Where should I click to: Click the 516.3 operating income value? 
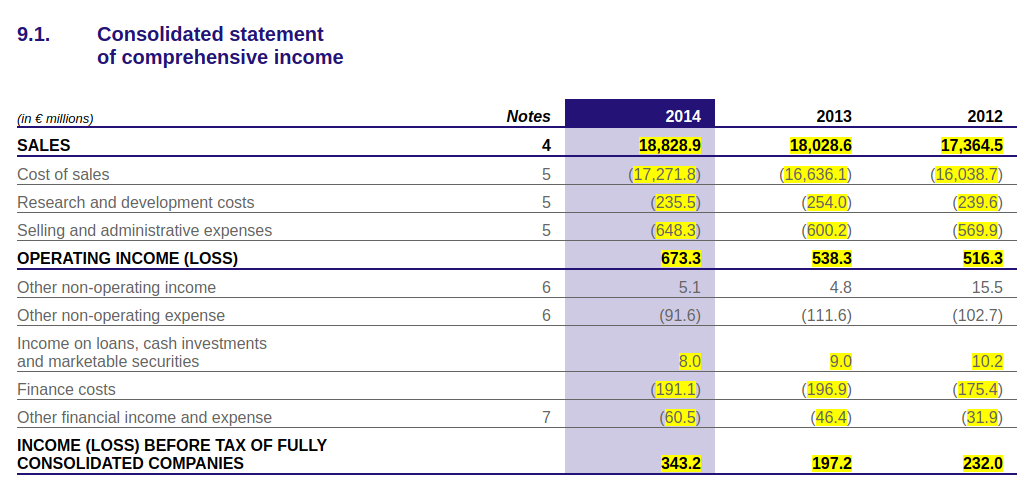983,259
